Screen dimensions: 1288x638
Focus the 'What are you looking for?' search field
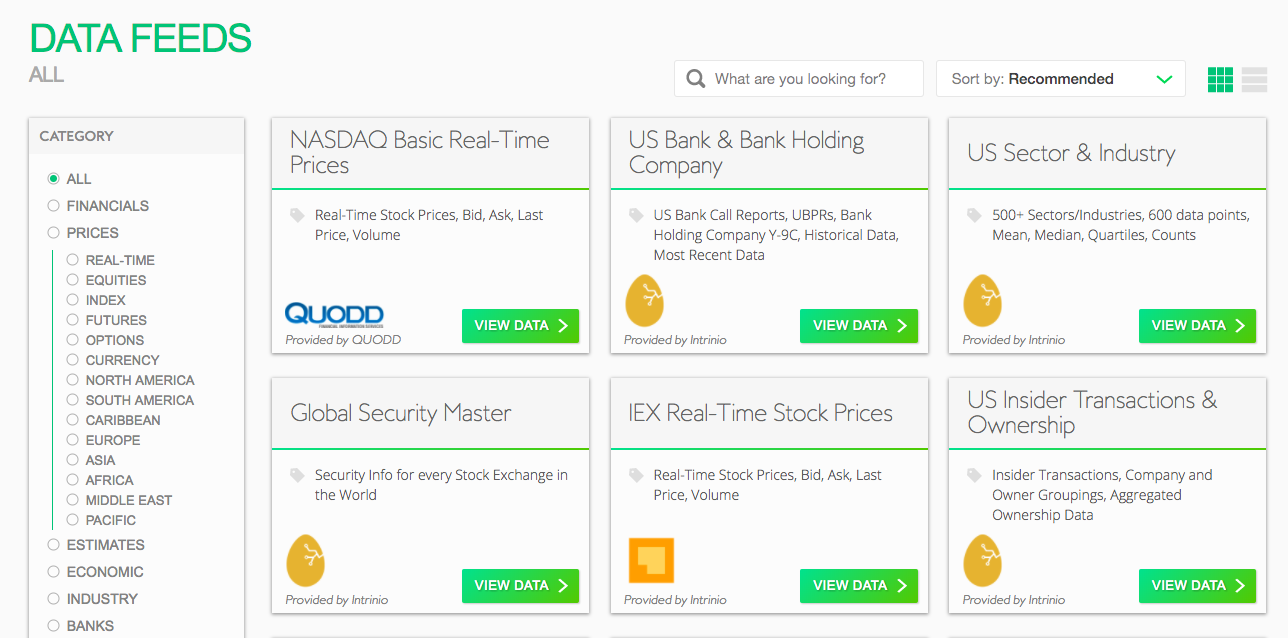click(x=799, y=79)
